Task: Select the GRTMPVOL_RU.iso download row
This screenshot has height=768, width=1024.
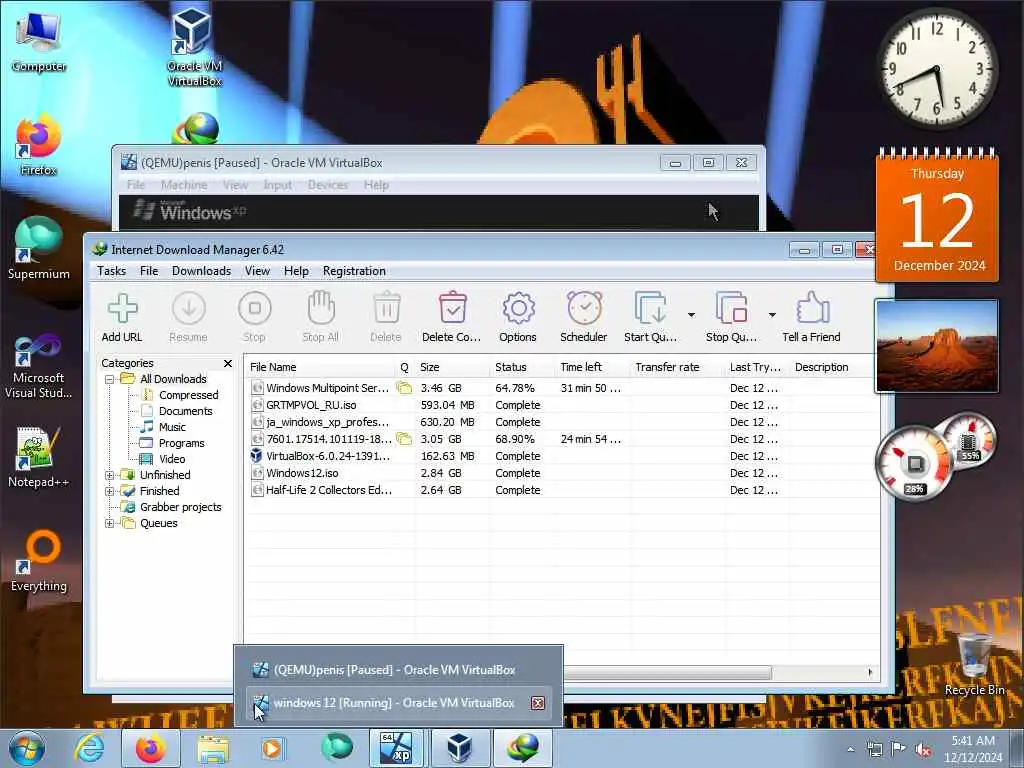Action: [562, 405]
